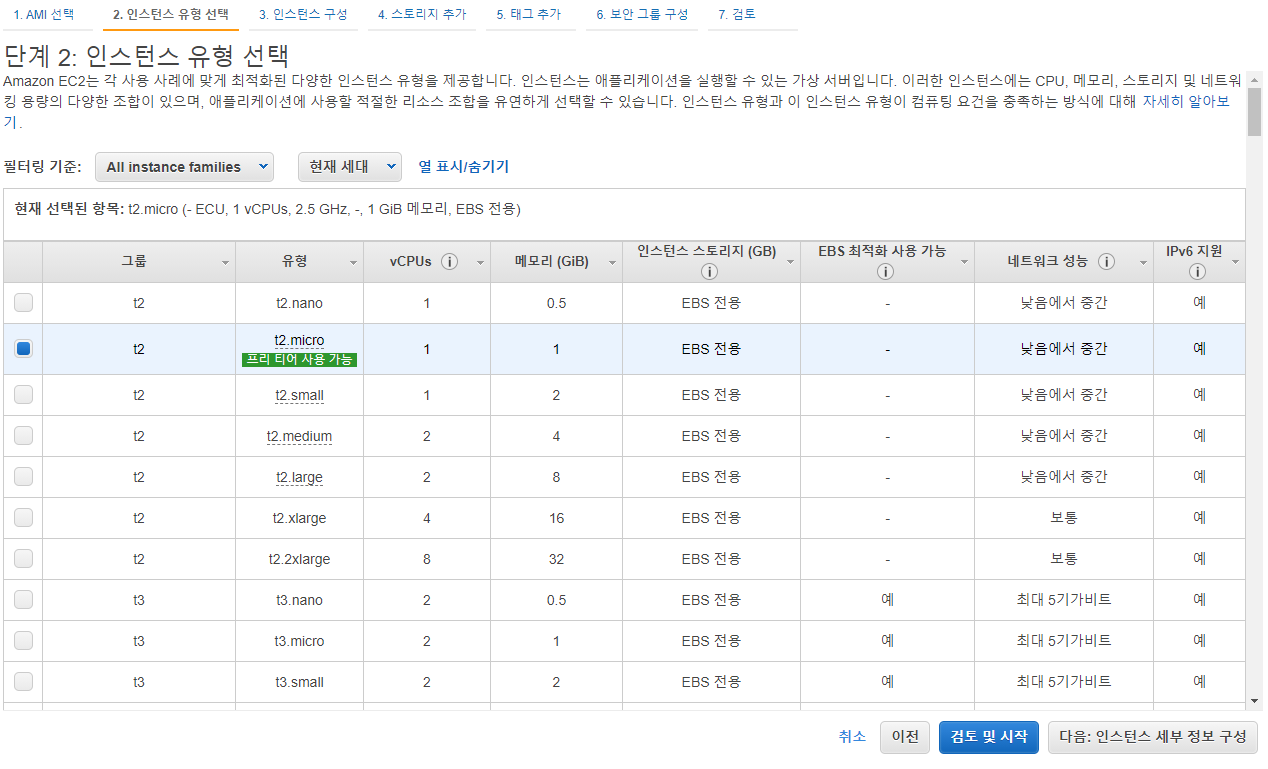Select the t3.nano row checkbox
The height and width of the screenshot is (769, 1268).
(23, 600)
